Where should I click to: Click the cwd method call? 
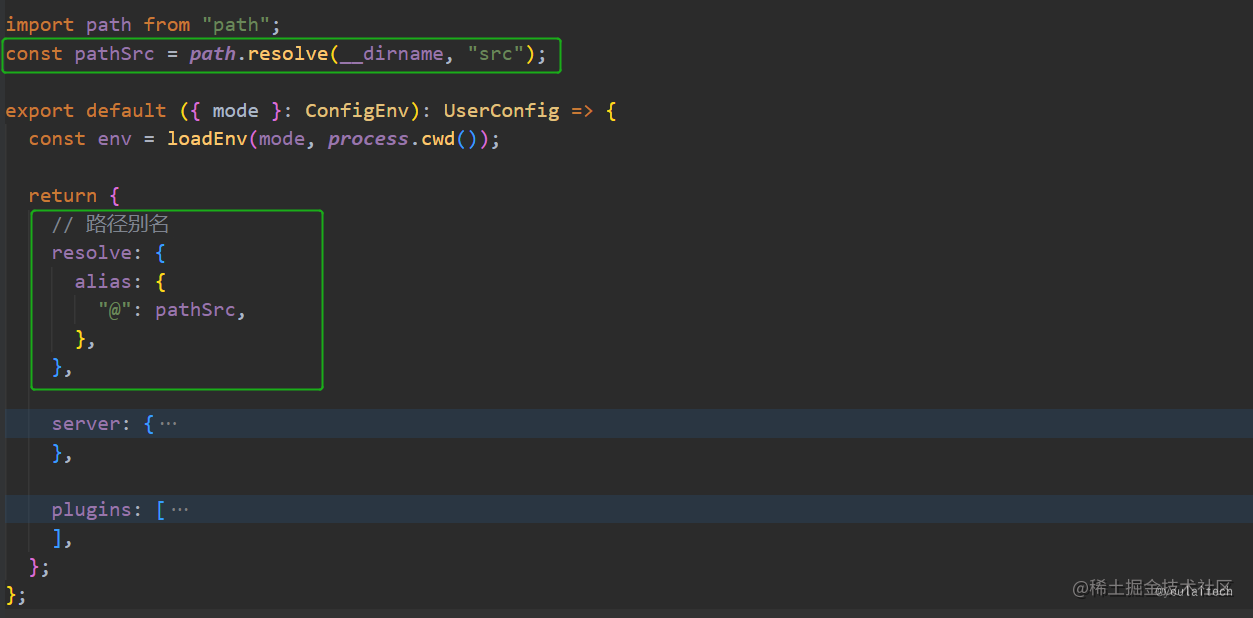pyautogui.click(x=438, y=139)
